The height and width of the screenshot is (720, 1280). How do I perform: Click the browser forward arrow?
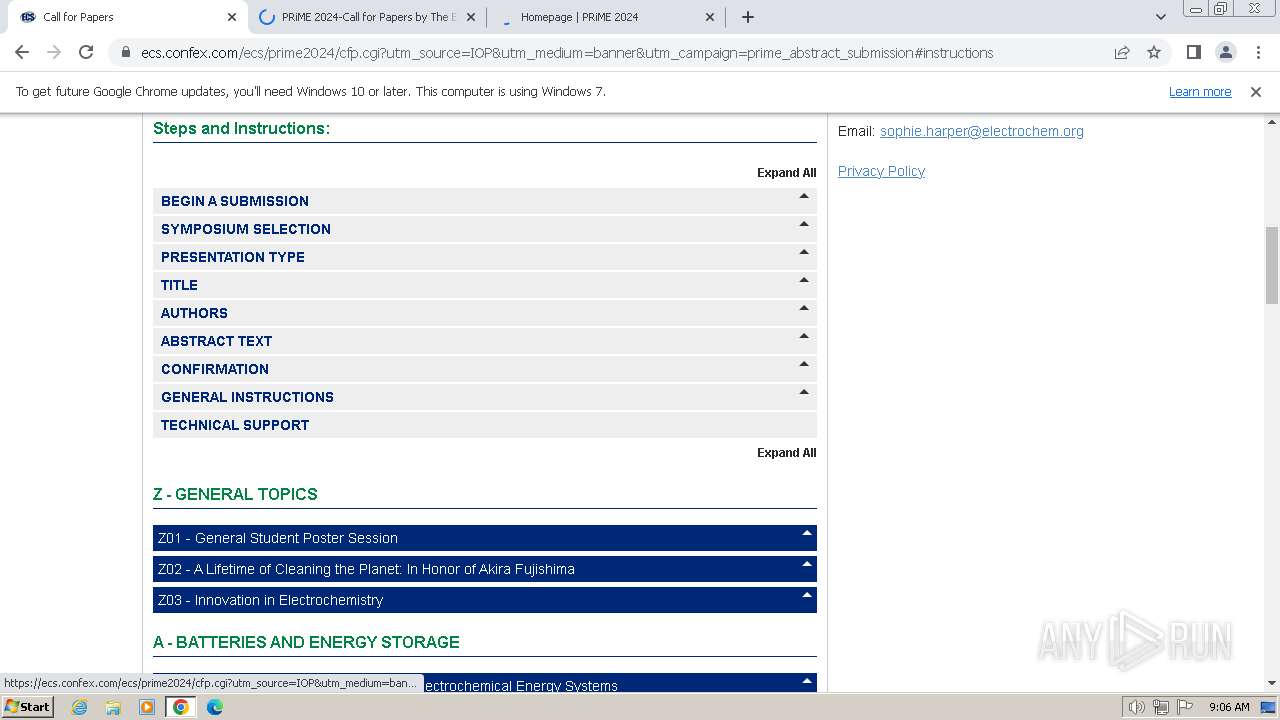pos(54,52)
